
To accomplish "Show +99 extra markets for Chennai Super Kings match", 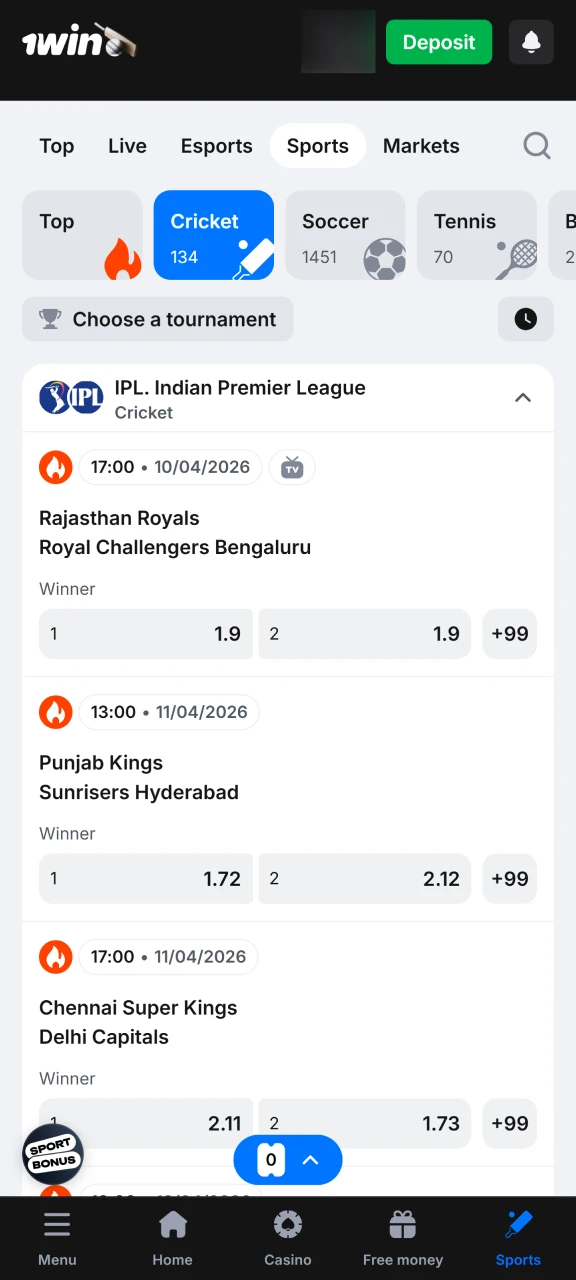I will click(510, 1123).
